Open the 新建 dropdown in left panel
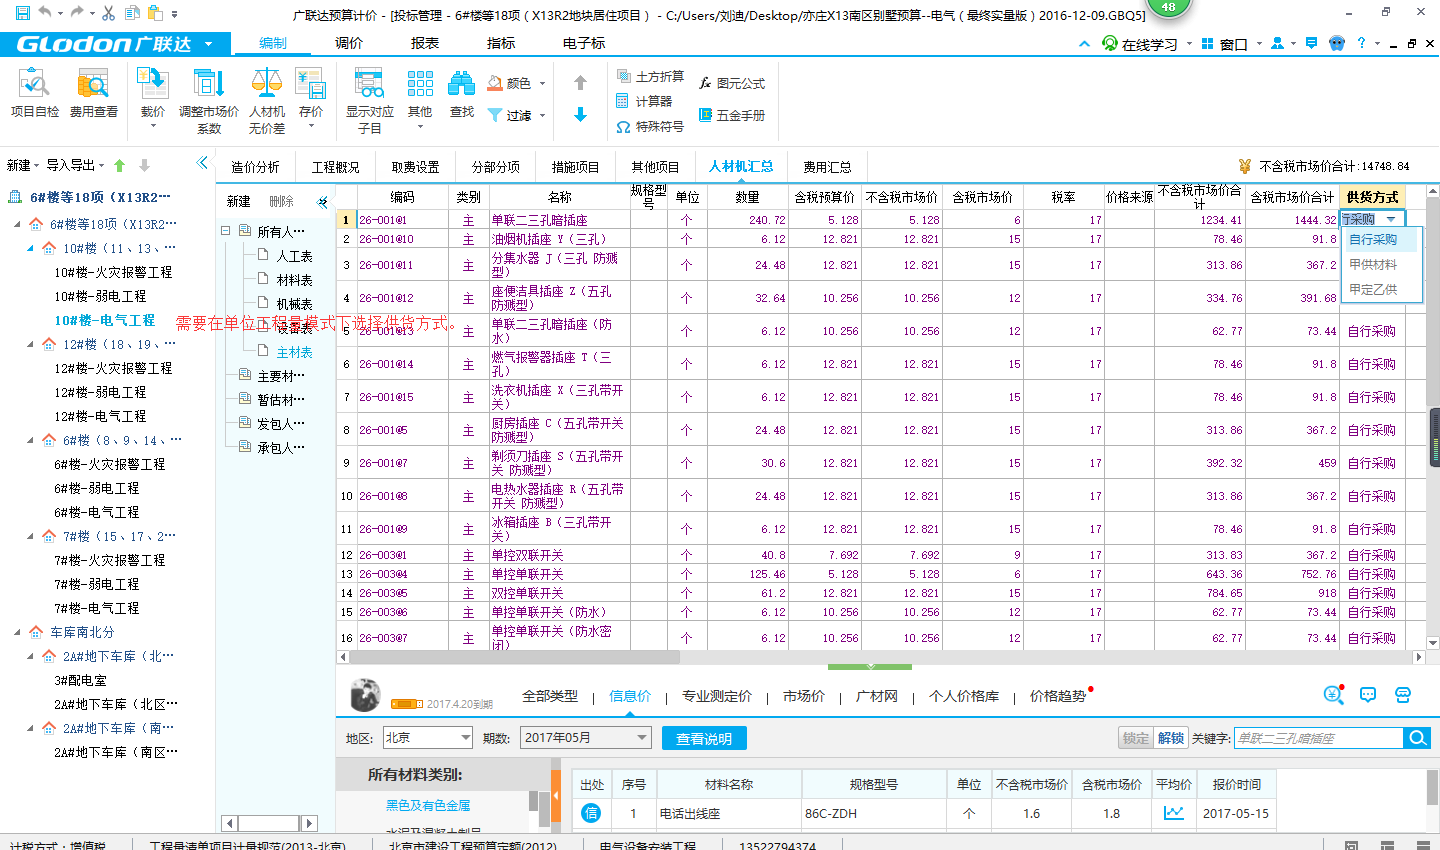The width and height of the screenshot is (1440, 850). (x=22, y=165)
